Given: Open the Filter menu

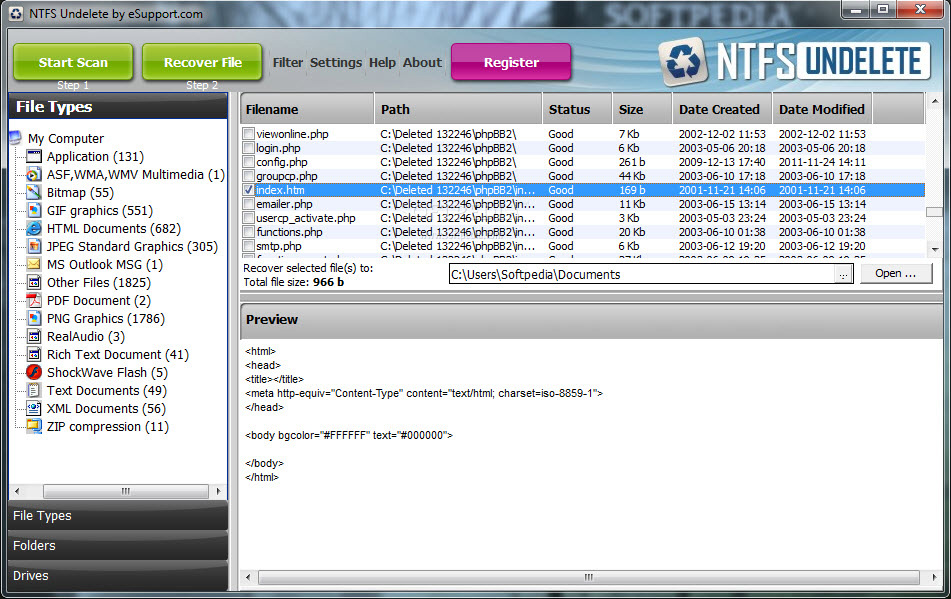Looking at the screenshot, I should pos(288,62).
